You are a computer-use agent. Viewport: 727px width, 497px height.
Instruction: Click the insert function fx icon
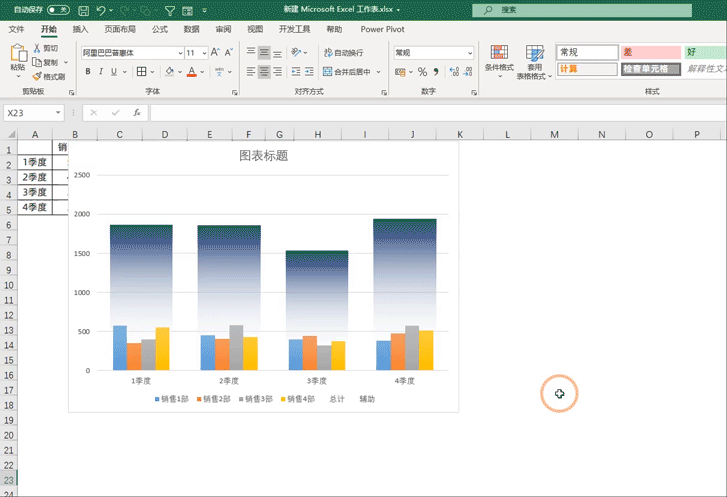point(136,113)
